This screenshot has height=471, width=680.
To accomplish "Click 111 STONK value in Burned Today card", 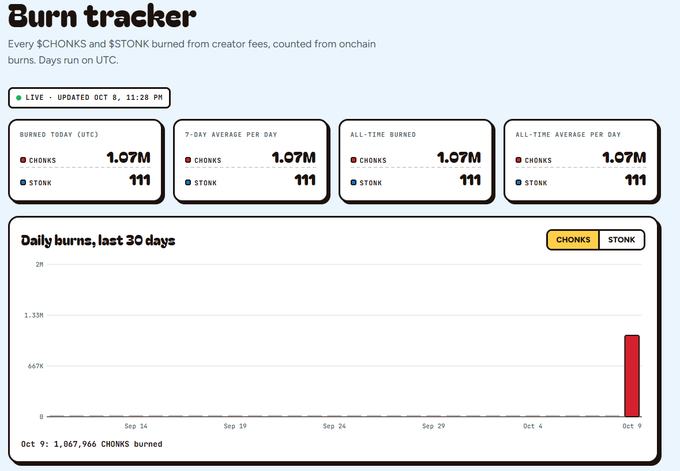I will 140,180.
